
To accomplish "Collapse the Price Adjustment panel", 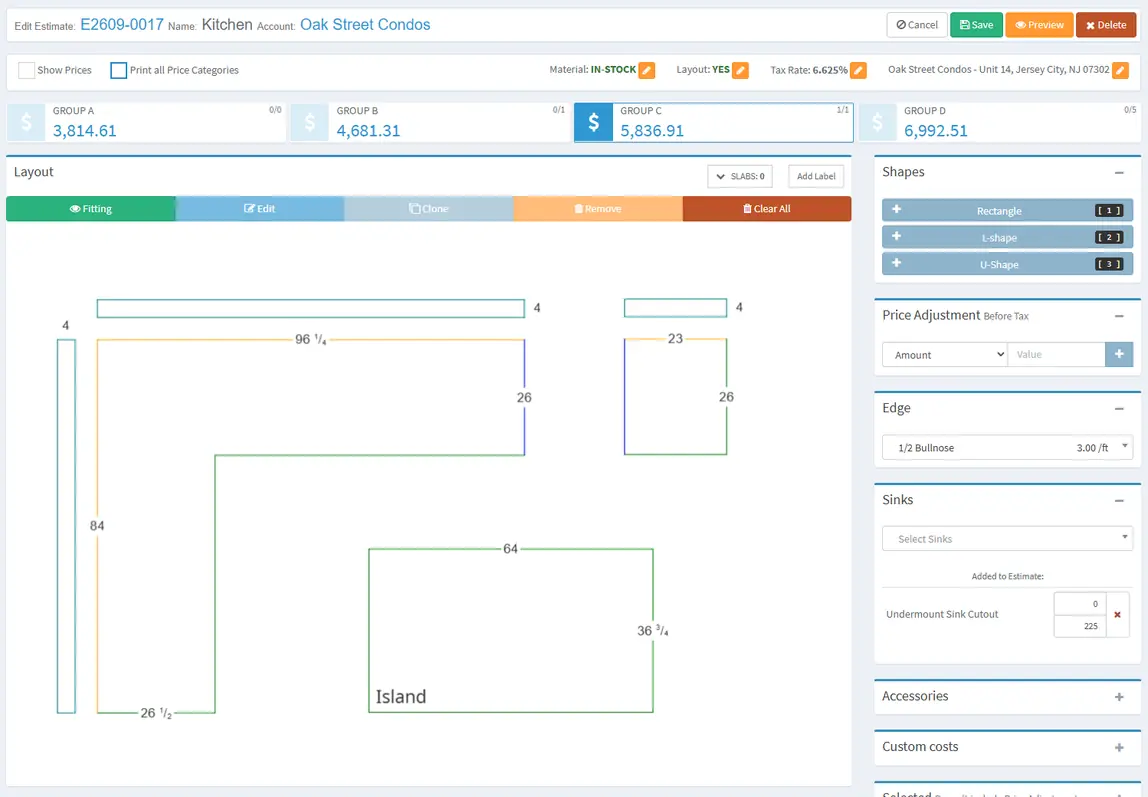I will [1119, 316].
